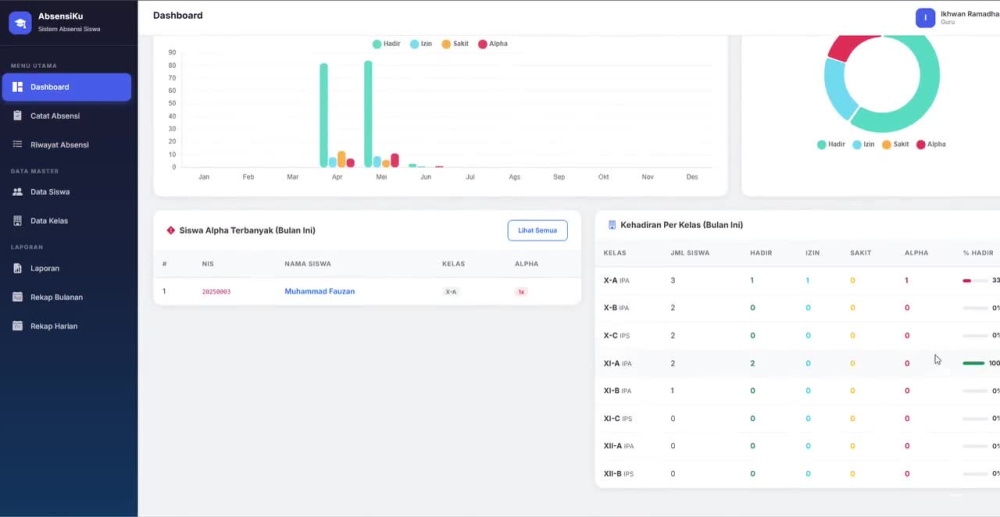Click the XI-B IPA class row label
The height and width of the screenshot is (517, 1000).
click(617, 391)
